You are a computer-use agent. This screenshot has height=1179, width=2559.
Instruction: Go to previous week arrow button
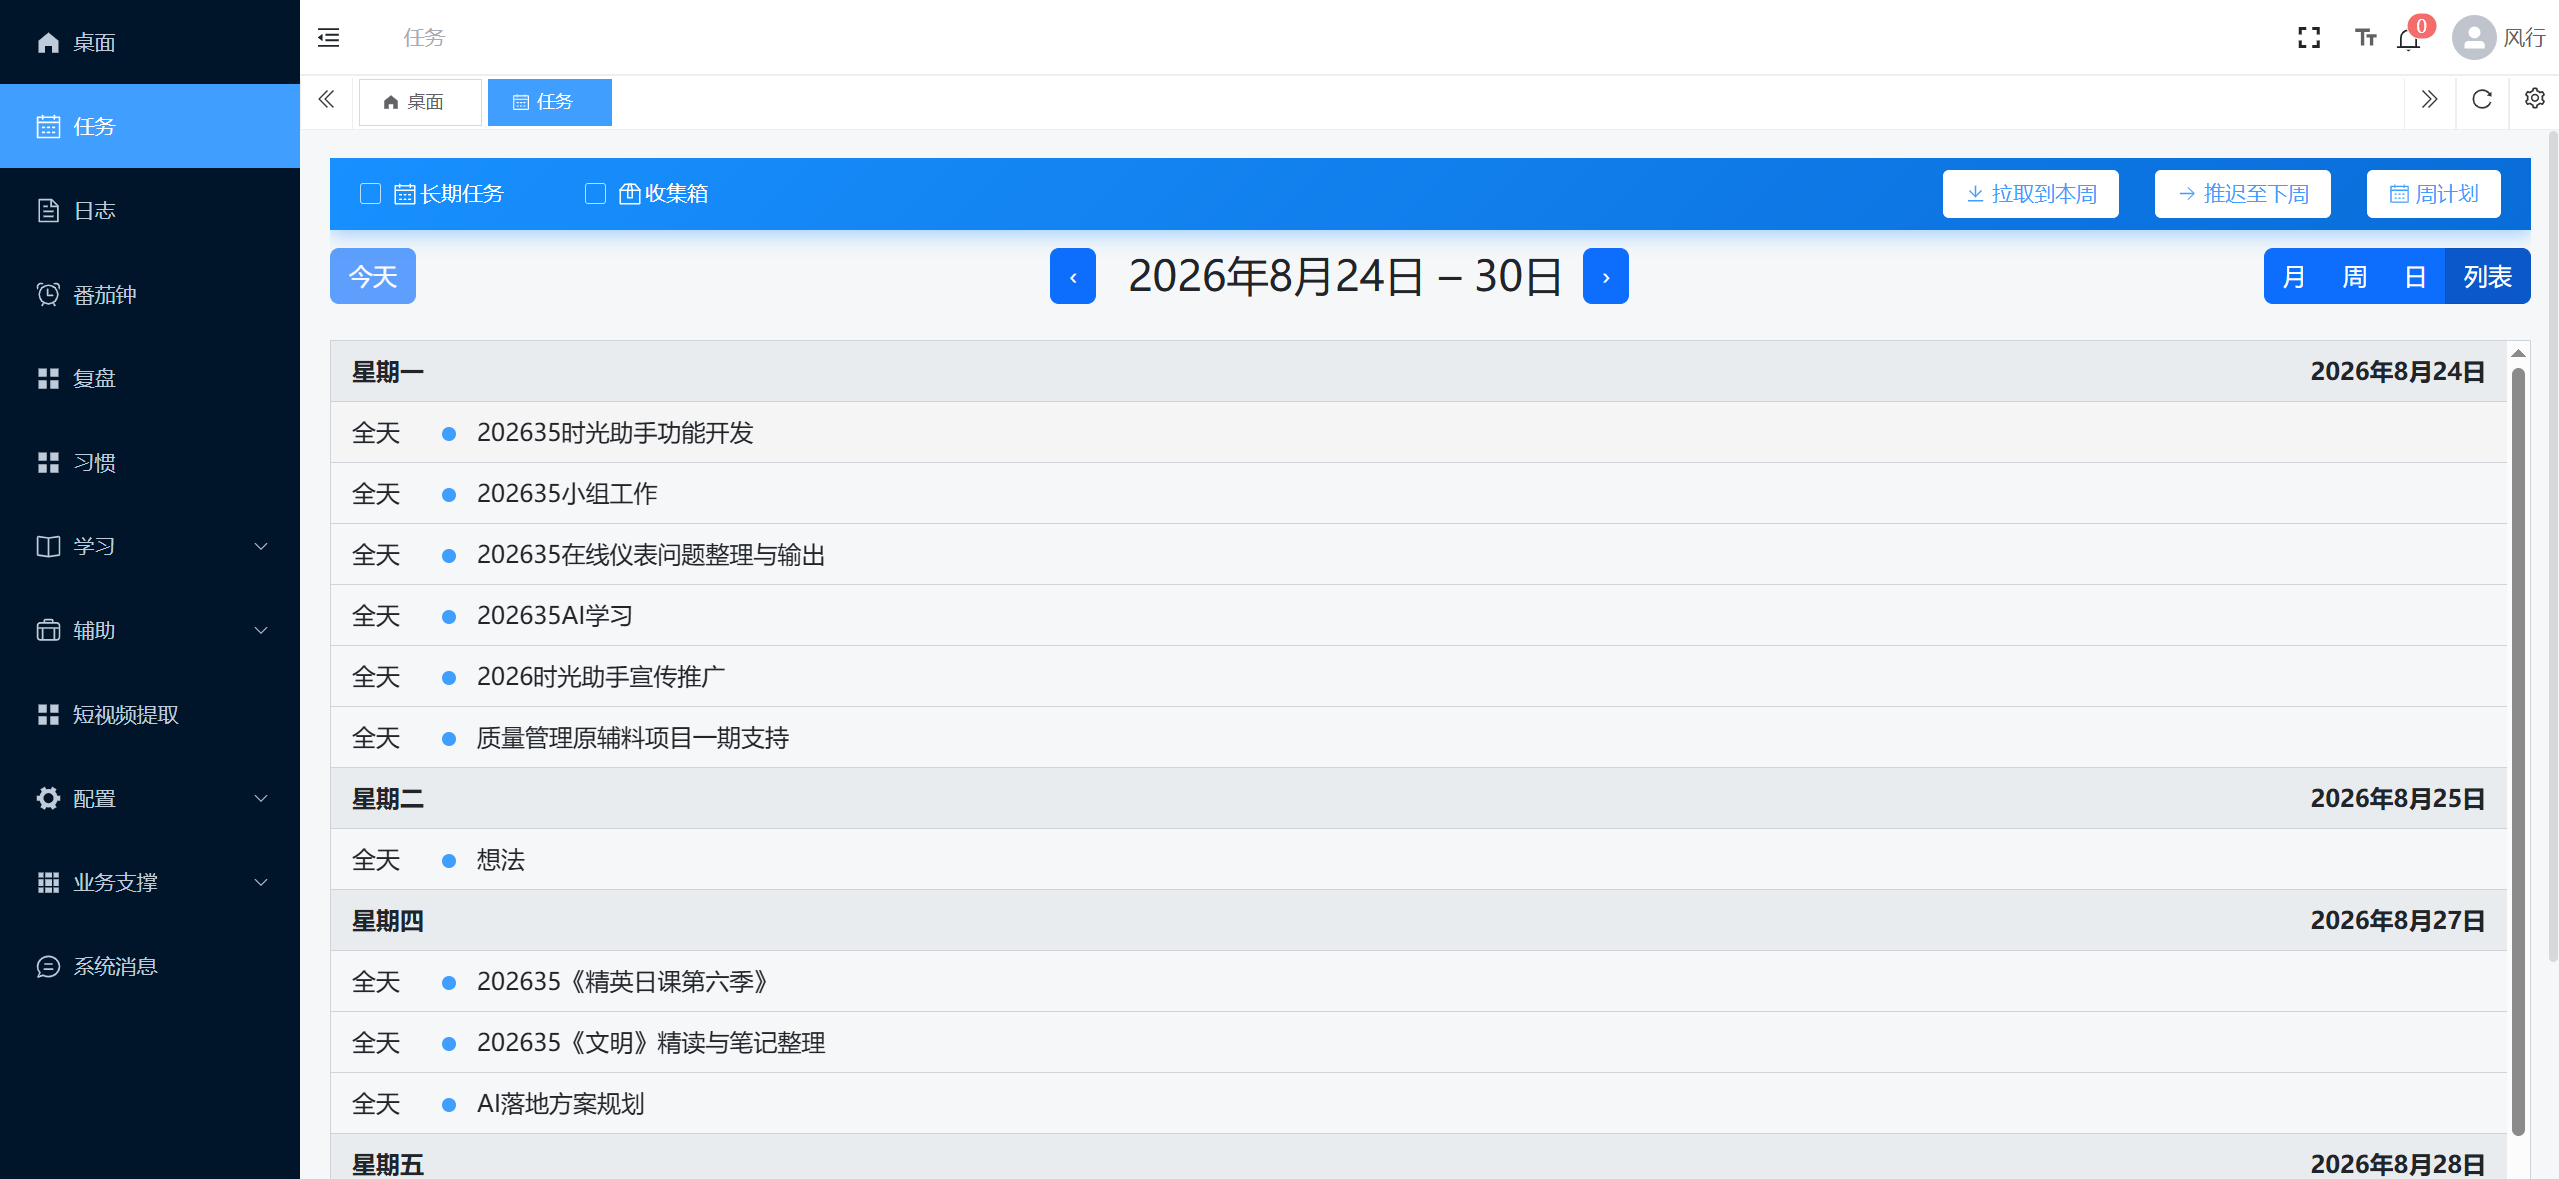click(x=1073, y=276)
